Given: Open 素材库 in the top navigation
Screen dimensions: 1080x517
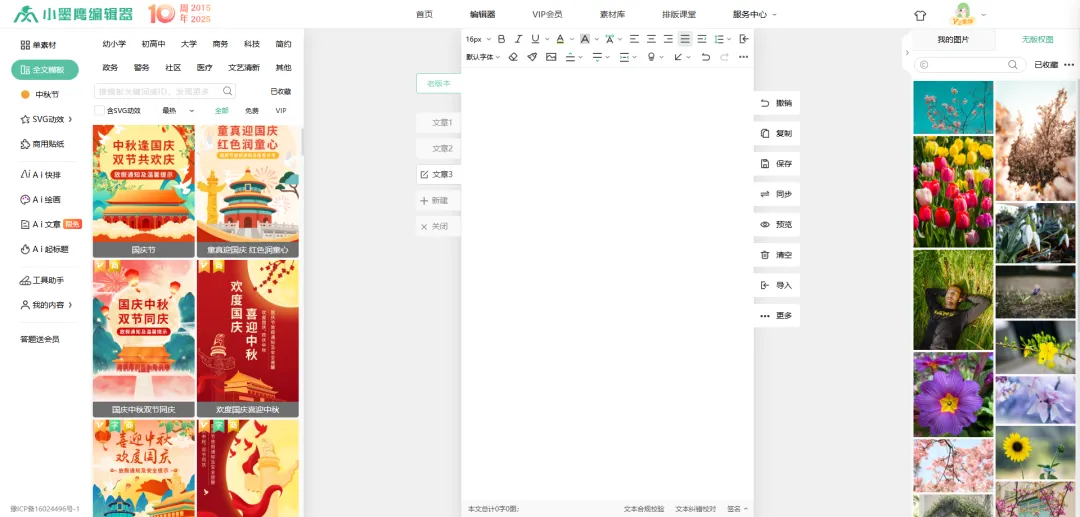Looking at the screenshot, I should (612, 15).
